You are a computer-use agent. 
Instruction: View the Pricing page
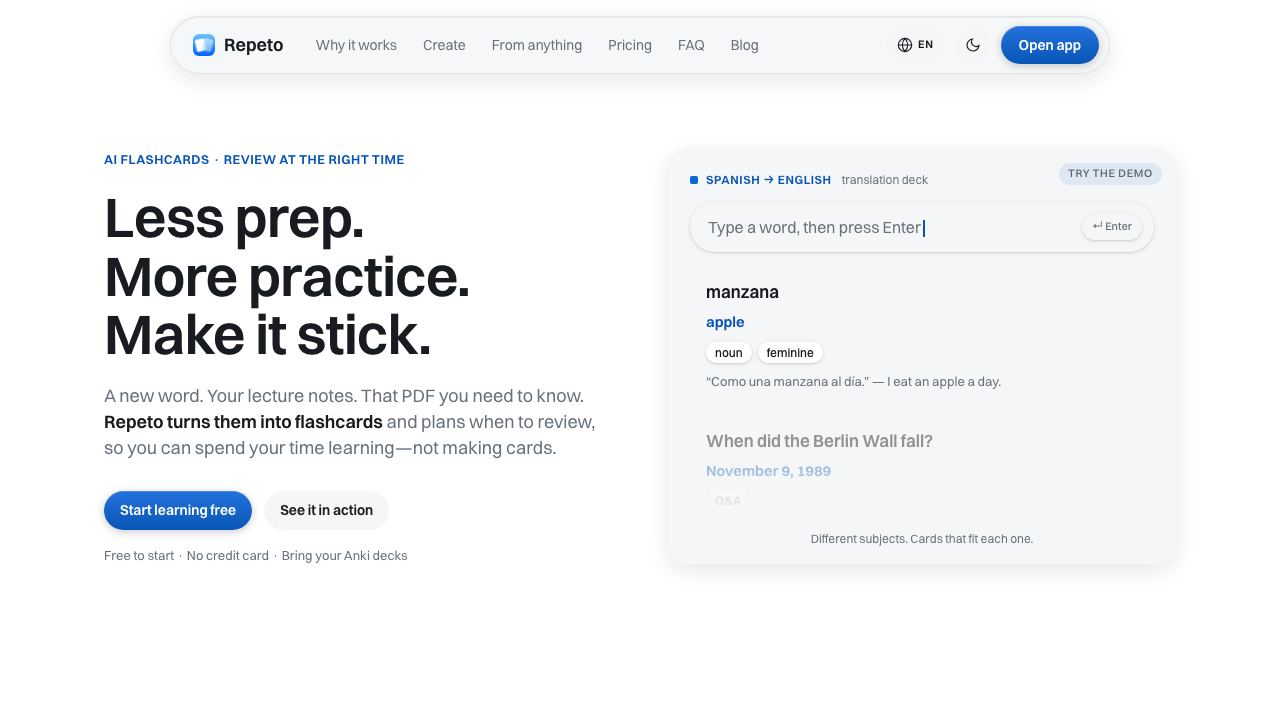[x=630, y=45]
